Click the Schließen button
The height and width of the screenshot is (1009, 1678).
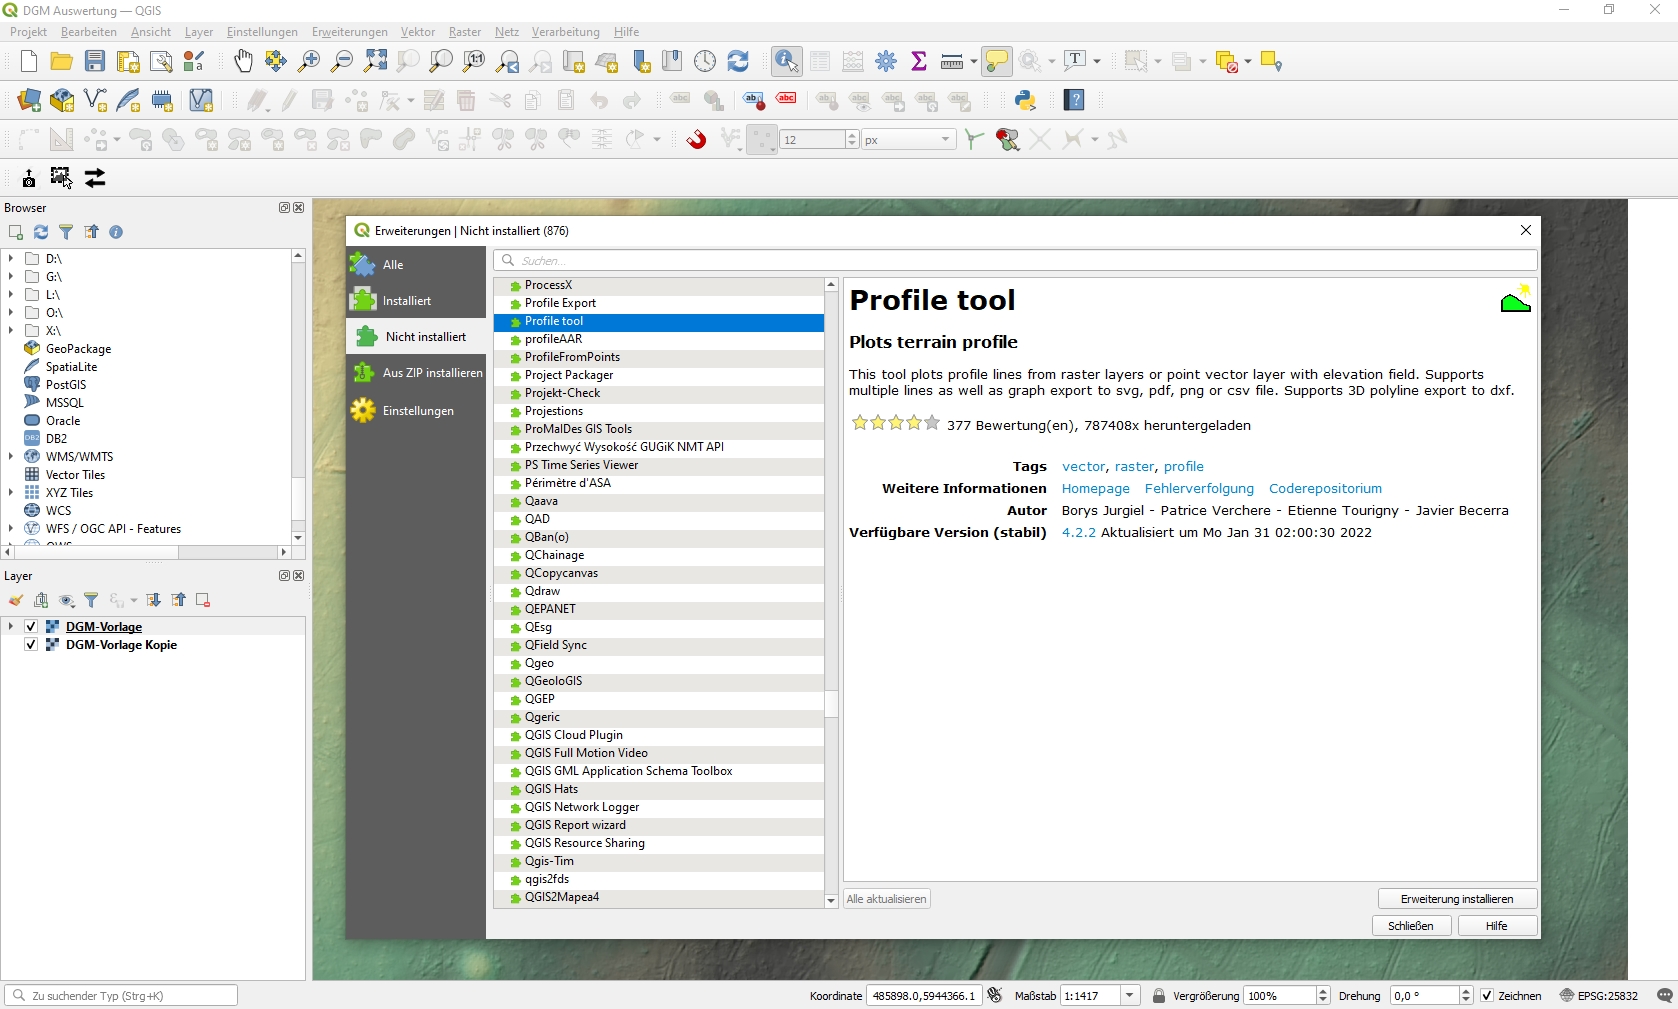click(1411, 926)
